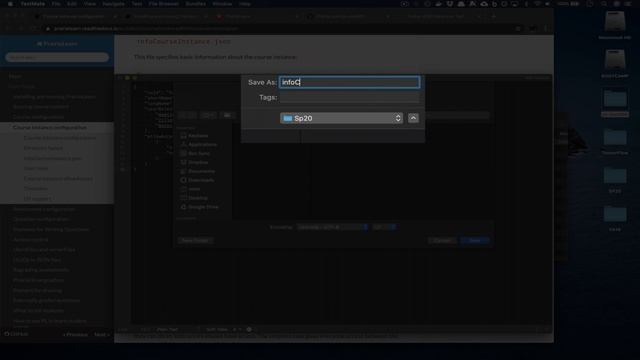Click the Previous page link
Viewport: 640px width, 360px height.
pos(76,334)
